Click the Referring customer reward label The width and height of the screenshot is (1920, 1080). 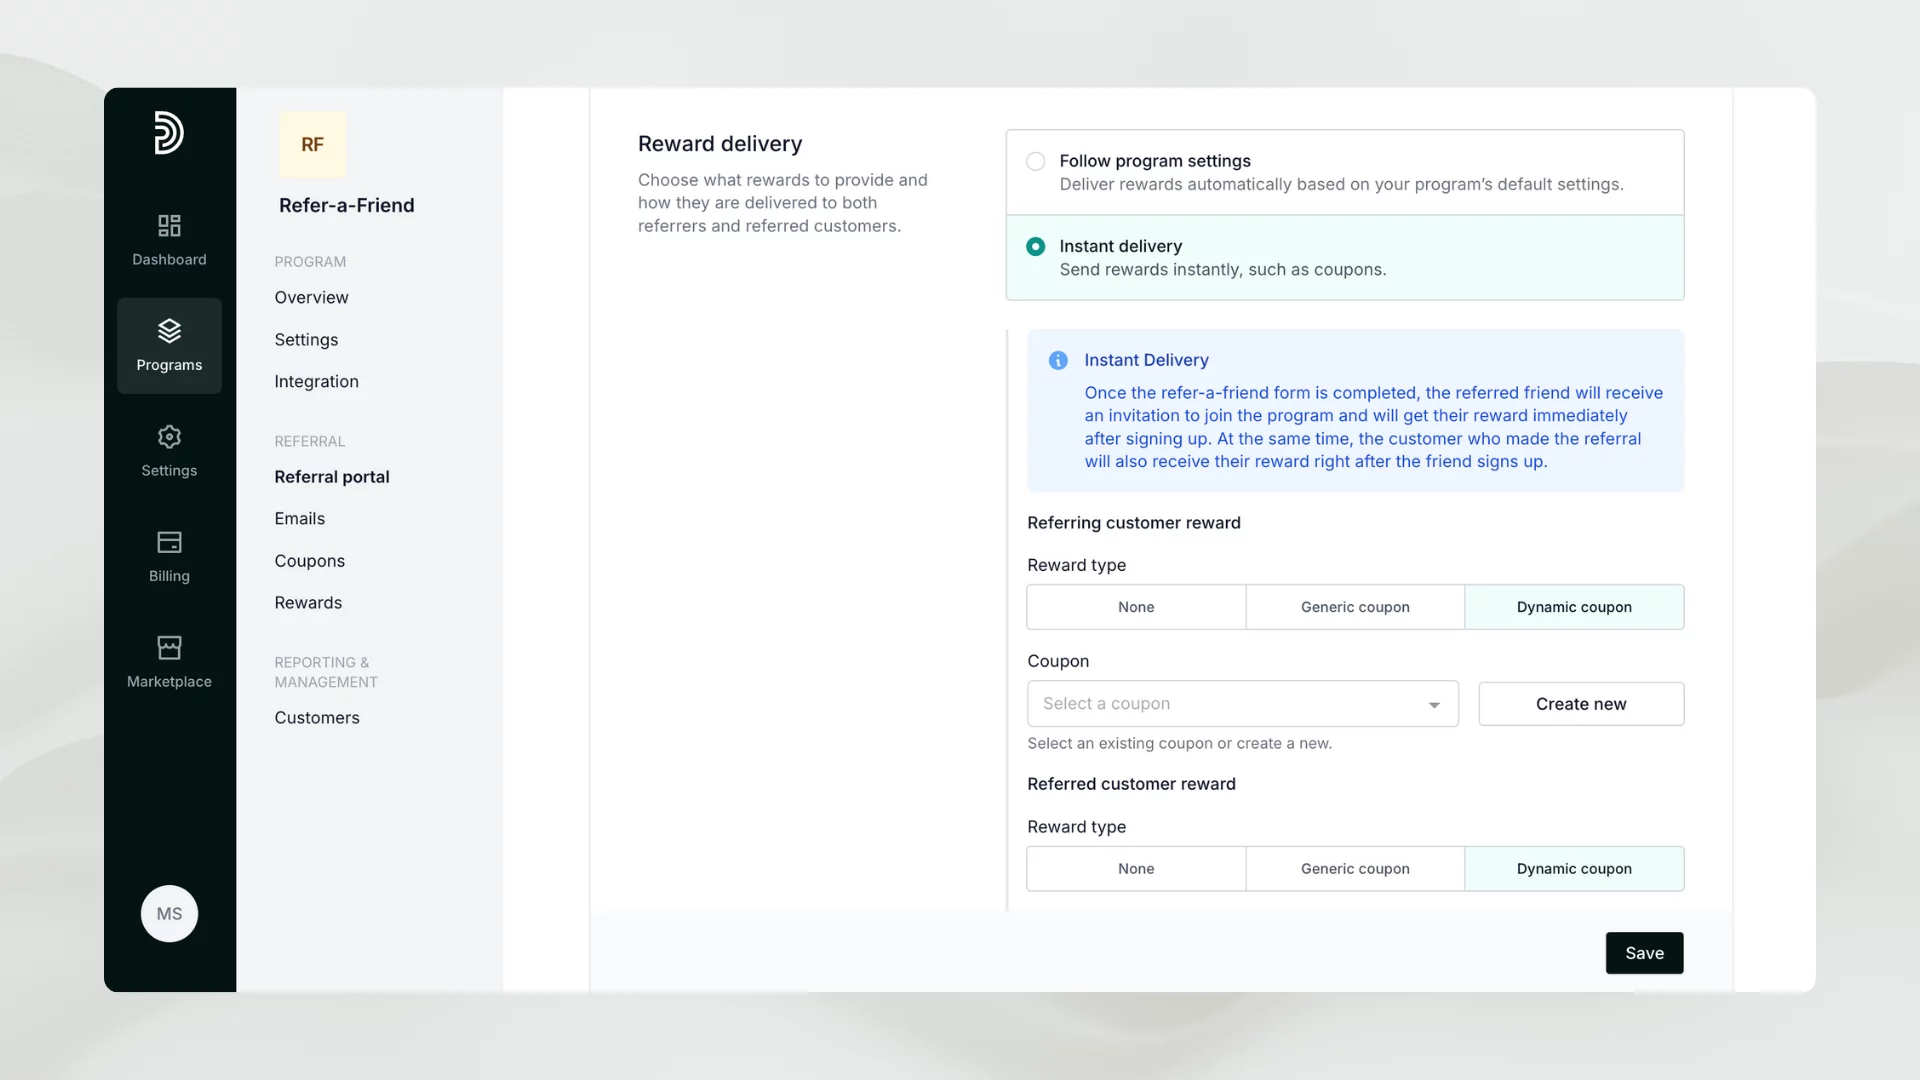(x=1133, y=523)
